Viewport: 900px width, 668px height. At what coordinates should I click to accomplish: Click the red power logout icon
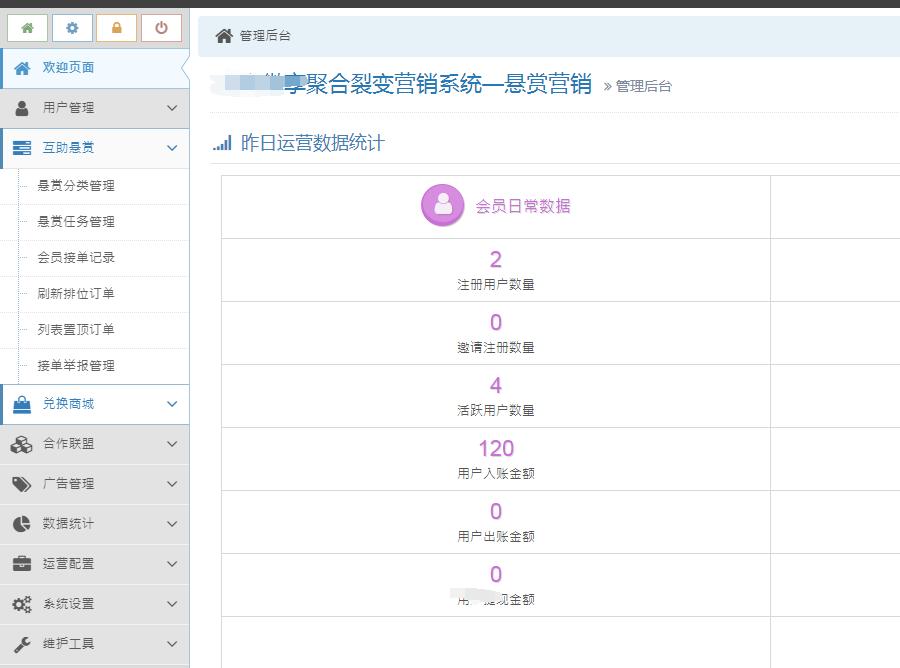pyautogui.click(x=160, y=28)
